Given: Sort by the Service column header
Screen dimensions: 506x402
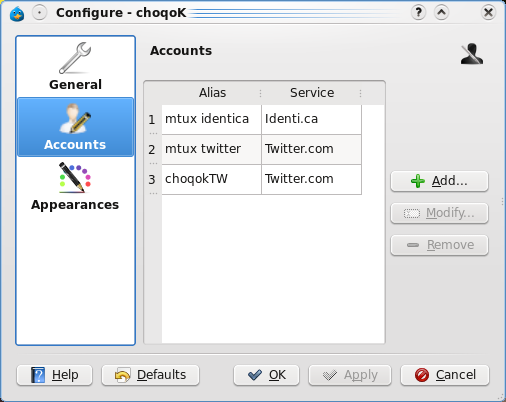Looking at the screenshot, I should point(312,93).
